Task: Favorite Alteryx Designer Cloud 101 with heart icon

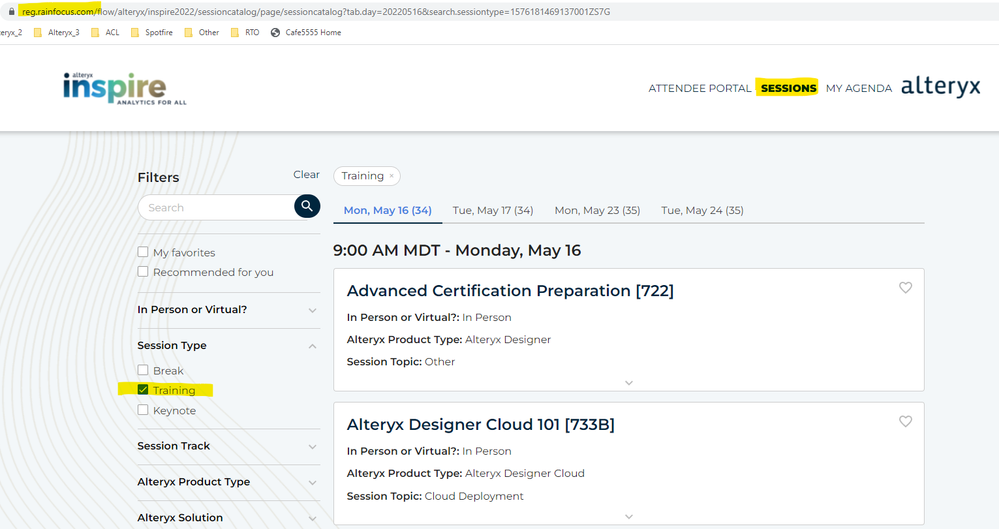Action: tap(905, 422)
